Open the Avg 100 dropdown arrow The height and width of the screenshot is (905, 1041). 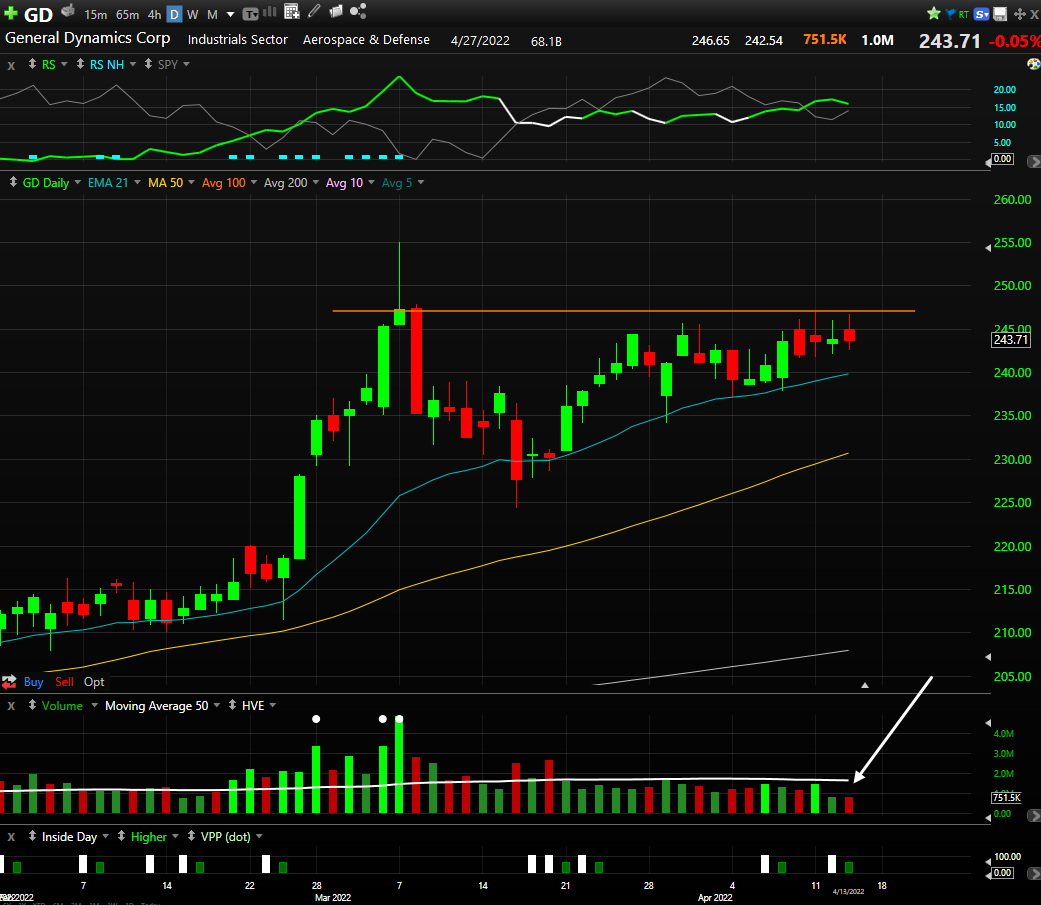click(x=254, y=182)
